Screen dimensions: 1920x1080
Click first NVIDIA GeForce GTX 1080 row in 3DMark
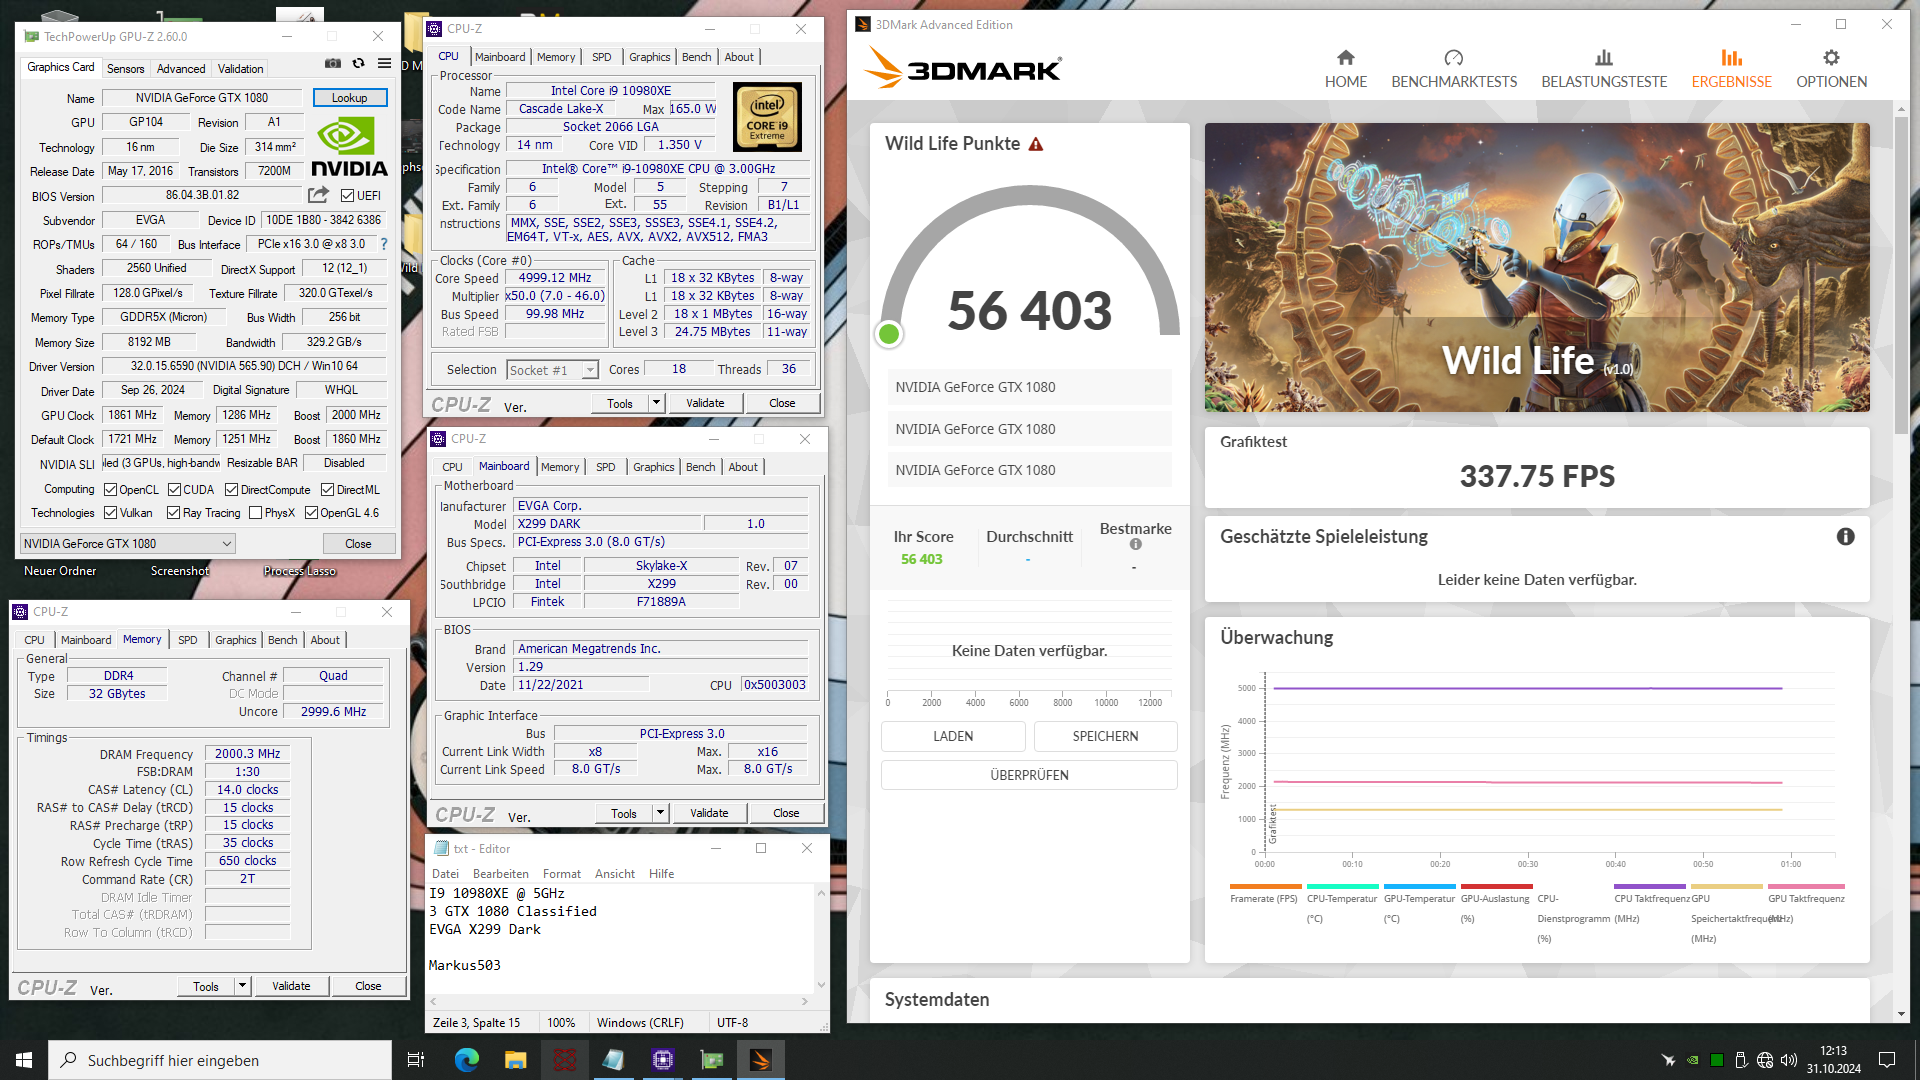pyautogui.click(x=1029, y=388)
